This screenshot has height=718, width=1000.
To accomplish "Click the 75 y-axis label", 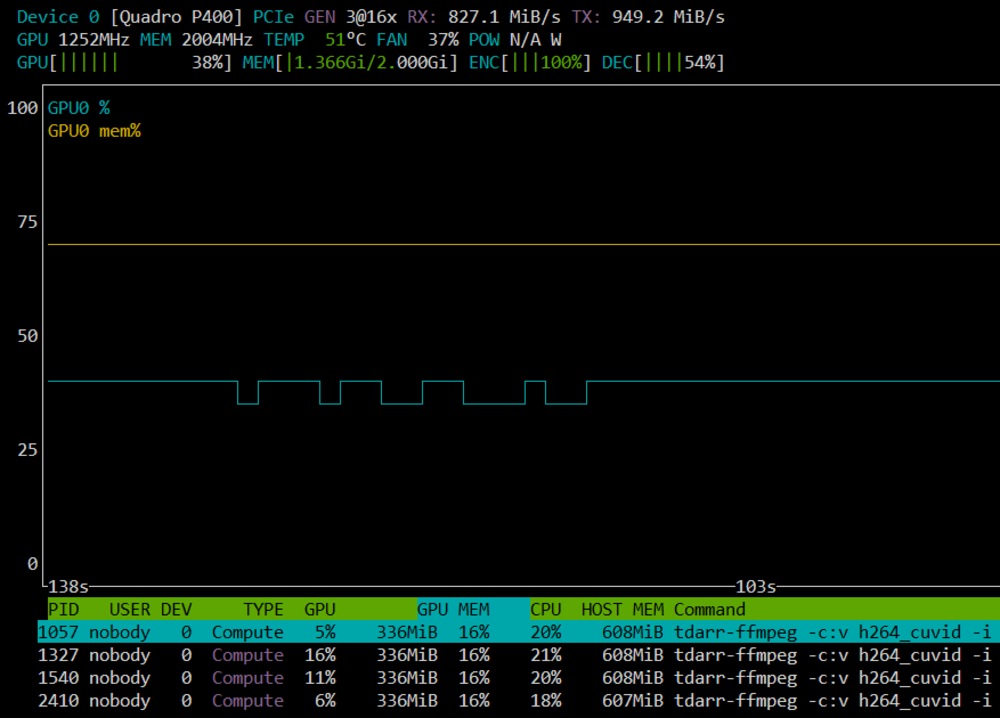I will (27, 222).
